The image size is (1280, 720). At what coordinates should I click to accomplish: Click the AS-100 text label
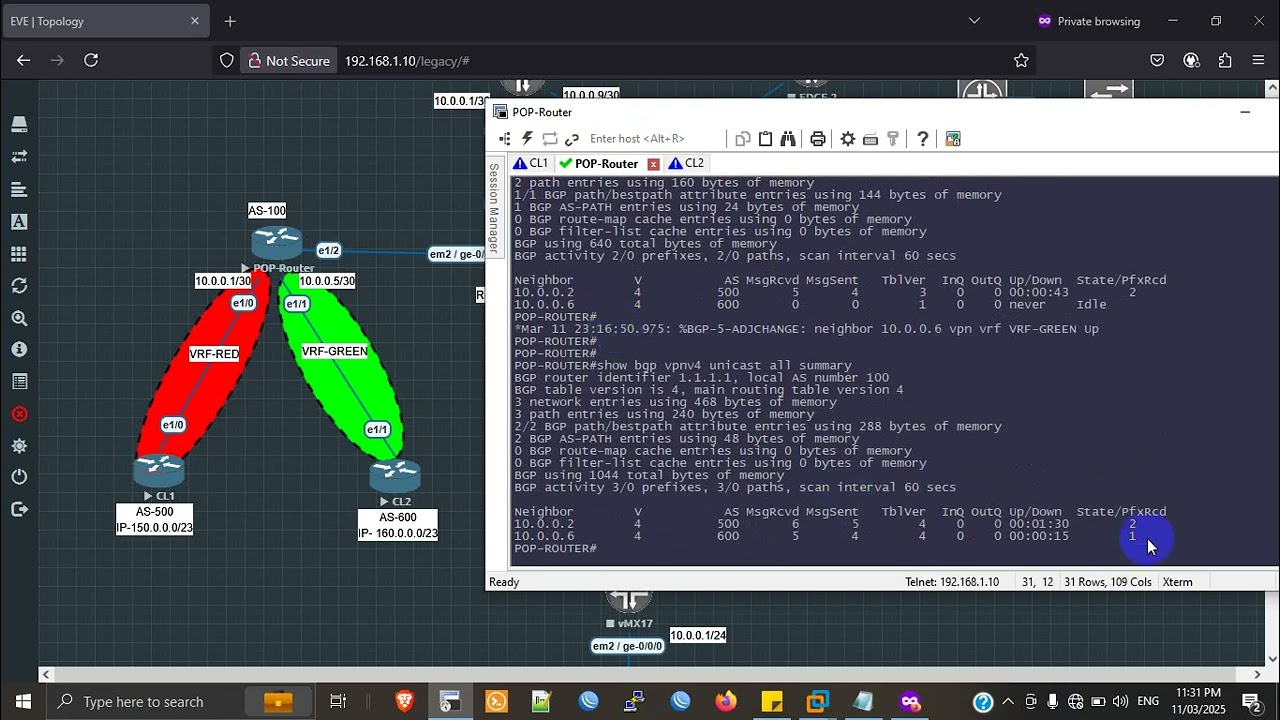coord(267,210)
